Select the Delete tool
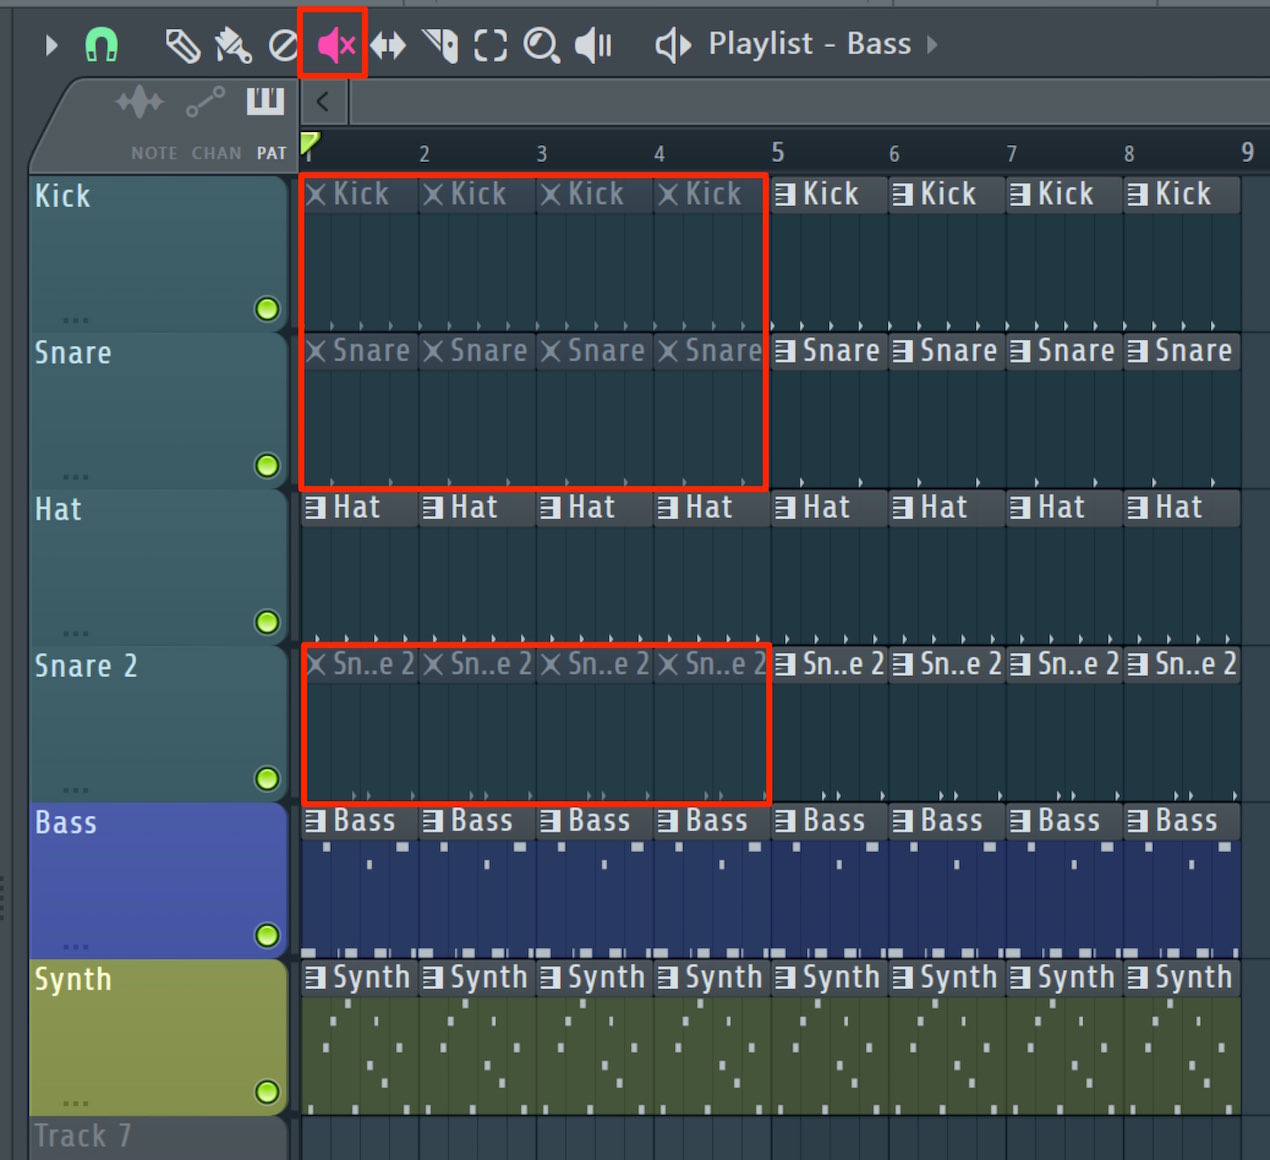The image size is (1270, 1160). [284, 46]
